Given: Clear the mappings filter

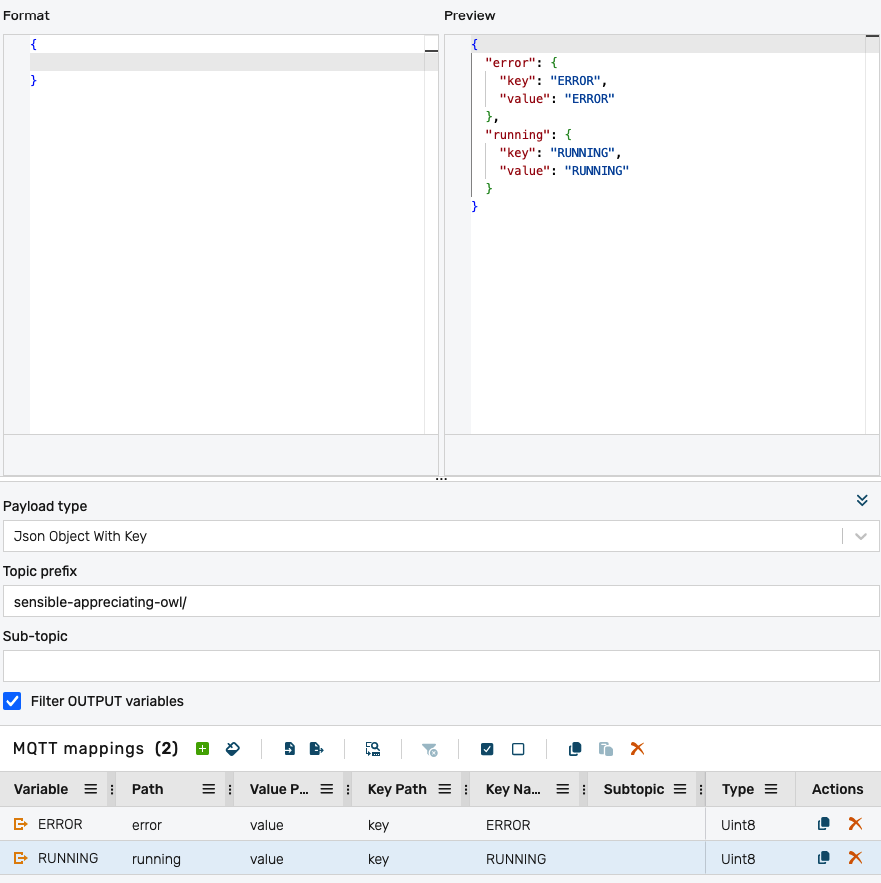Looking at the screenshot, I should pos(430,748).
